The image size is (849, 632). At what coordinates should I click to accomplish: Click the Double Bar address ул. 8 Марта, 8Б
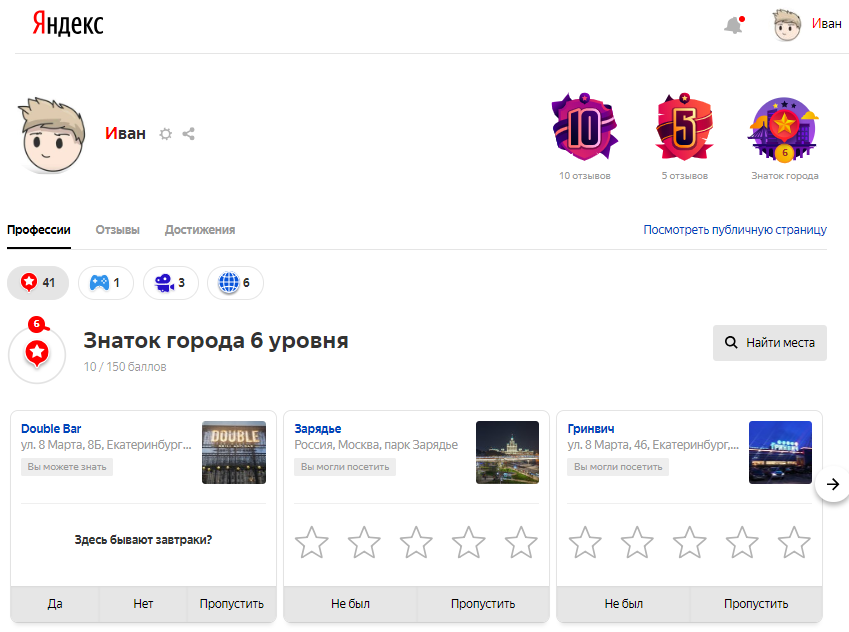pyautogui.click(x=106, y=445)
